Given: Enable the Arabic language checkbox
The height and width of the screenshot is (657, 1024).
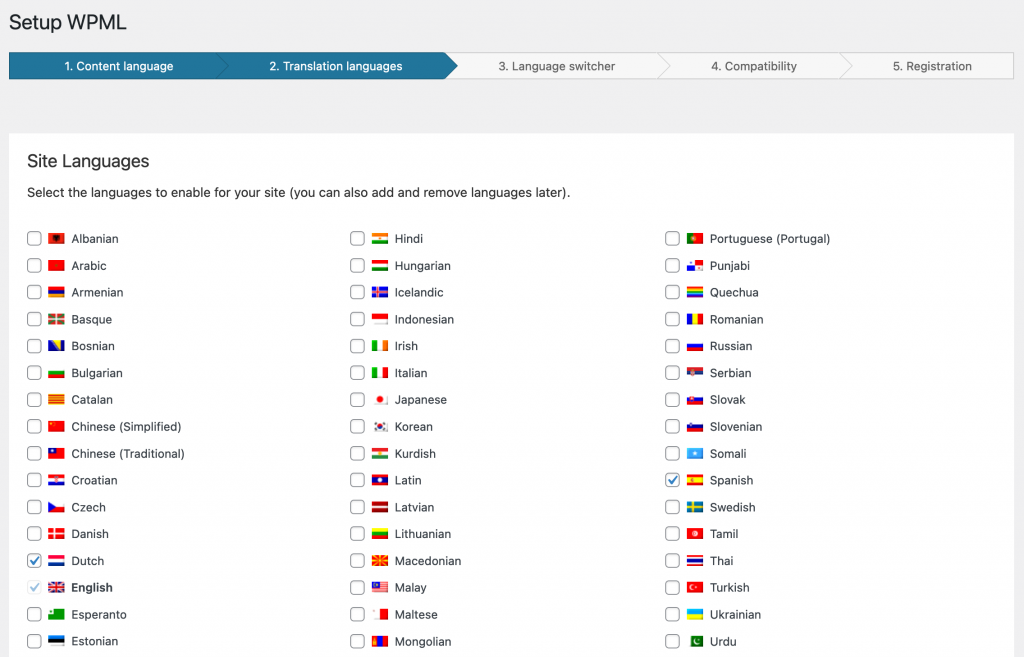Looking at the screenshot, I should tap(34, 266).
